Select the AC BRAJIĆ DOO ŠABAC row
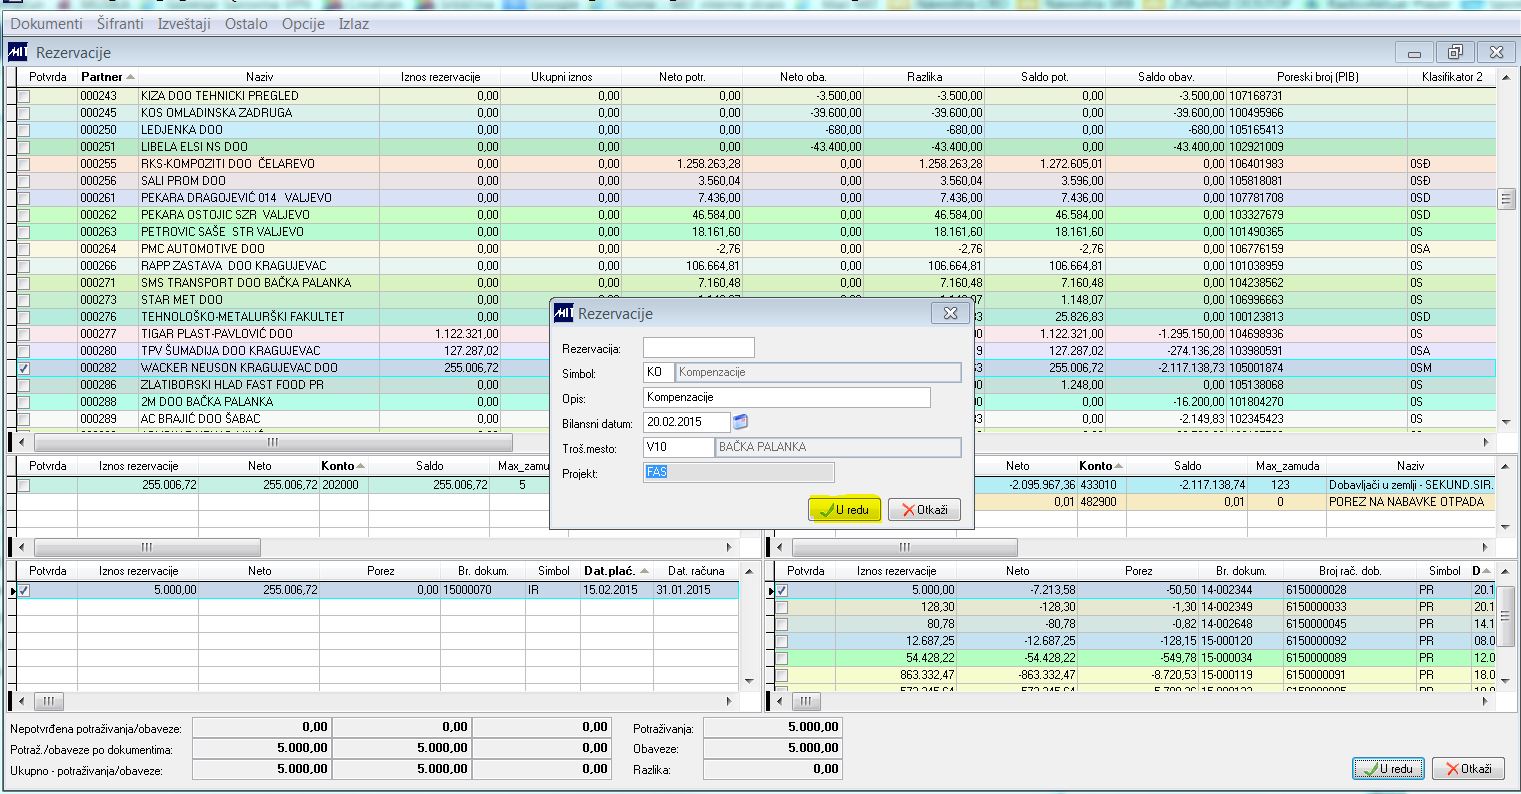 coord(756,419)
